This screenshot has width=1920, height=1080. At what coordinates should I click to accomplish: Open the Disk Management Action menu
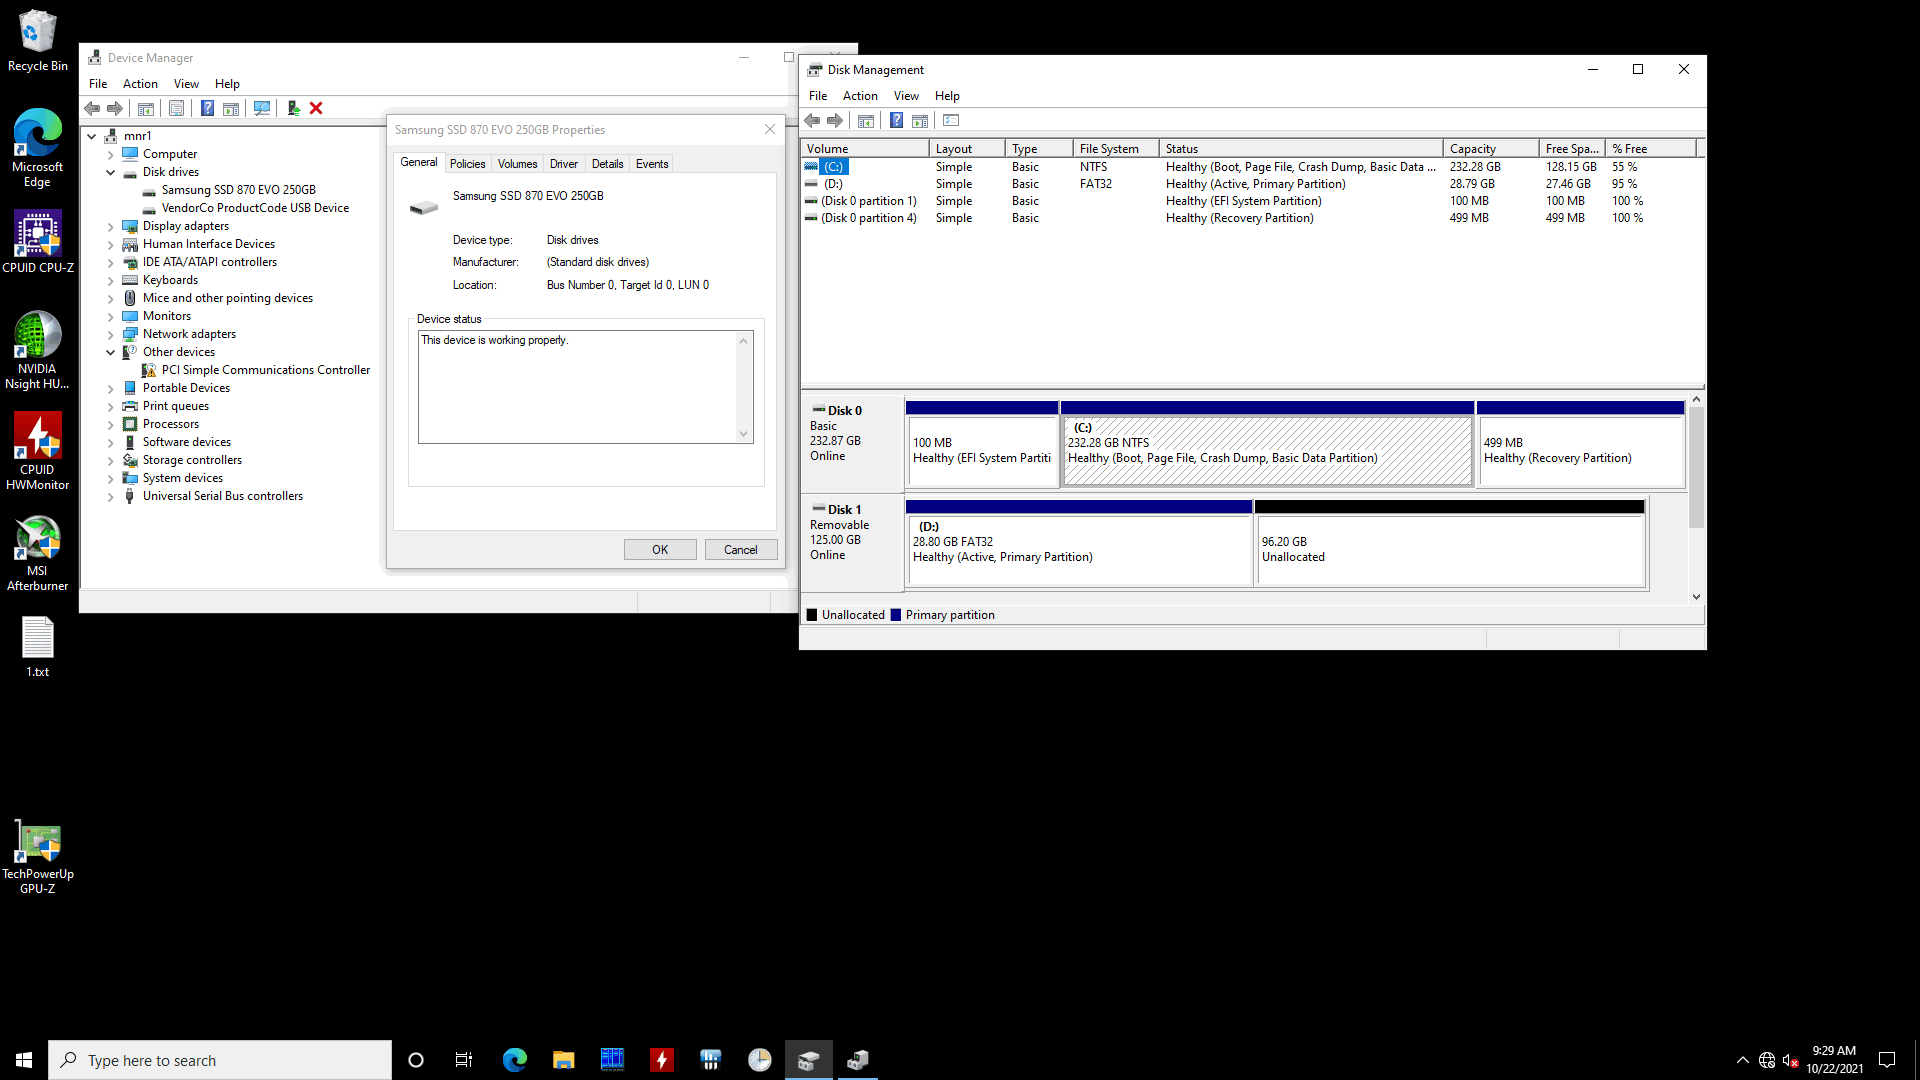point(858,95)
